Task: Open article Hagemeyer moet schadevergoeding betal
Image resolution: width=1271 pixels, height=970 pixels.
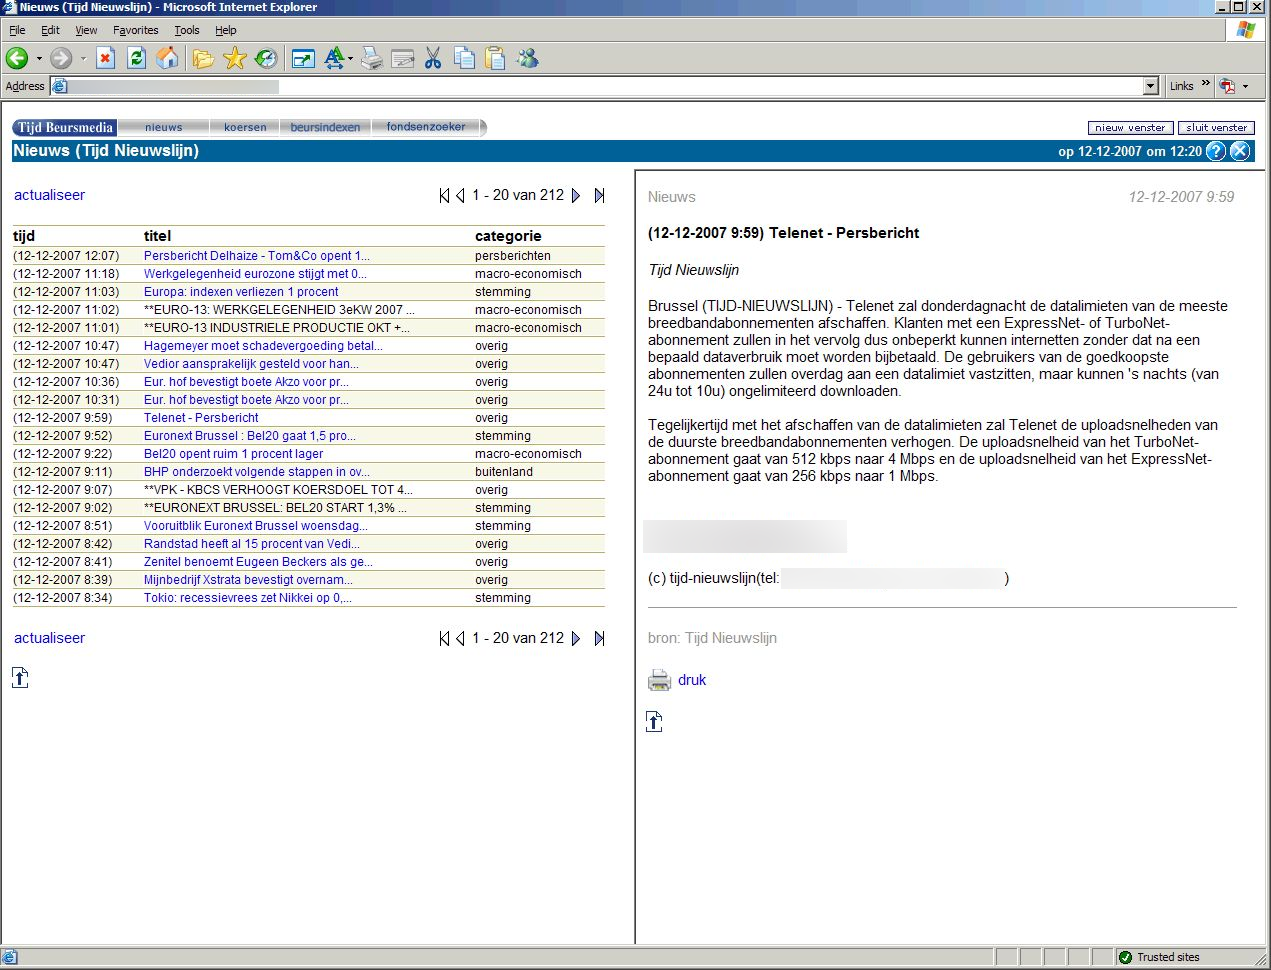Action: click(263, 346)
